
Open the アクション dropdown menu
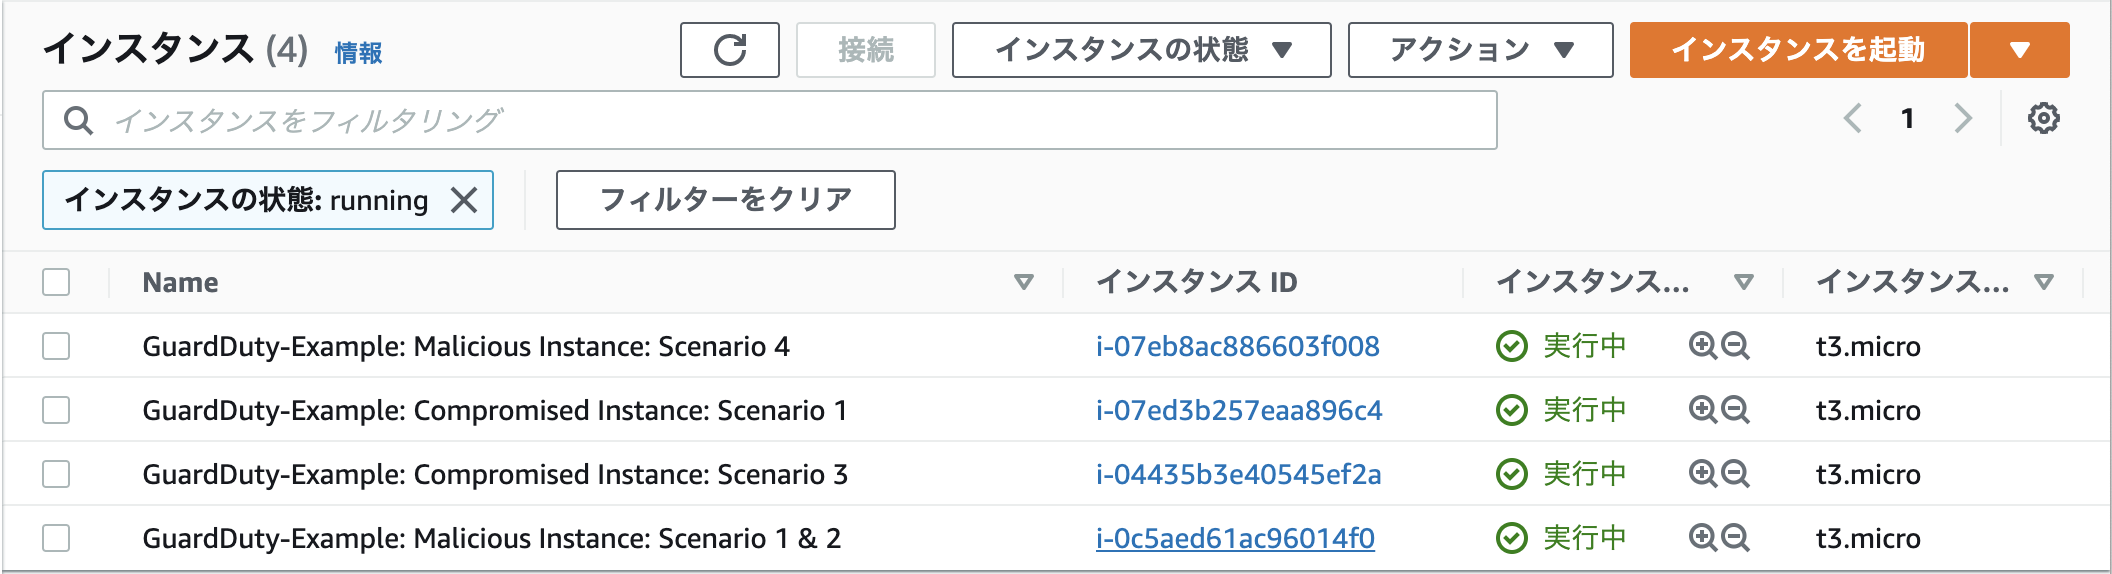(1480, 50)
